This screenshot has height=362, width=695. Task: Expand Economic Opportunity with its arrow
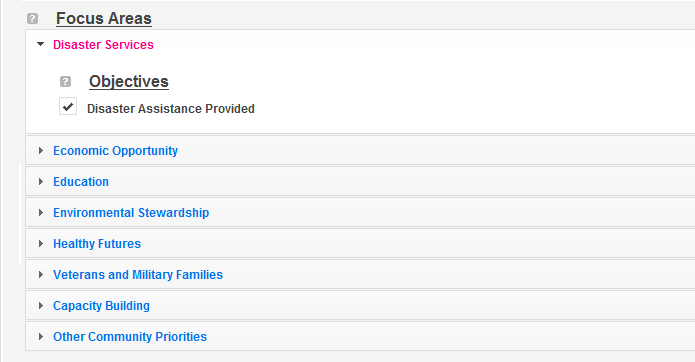(x=41, y=151)
